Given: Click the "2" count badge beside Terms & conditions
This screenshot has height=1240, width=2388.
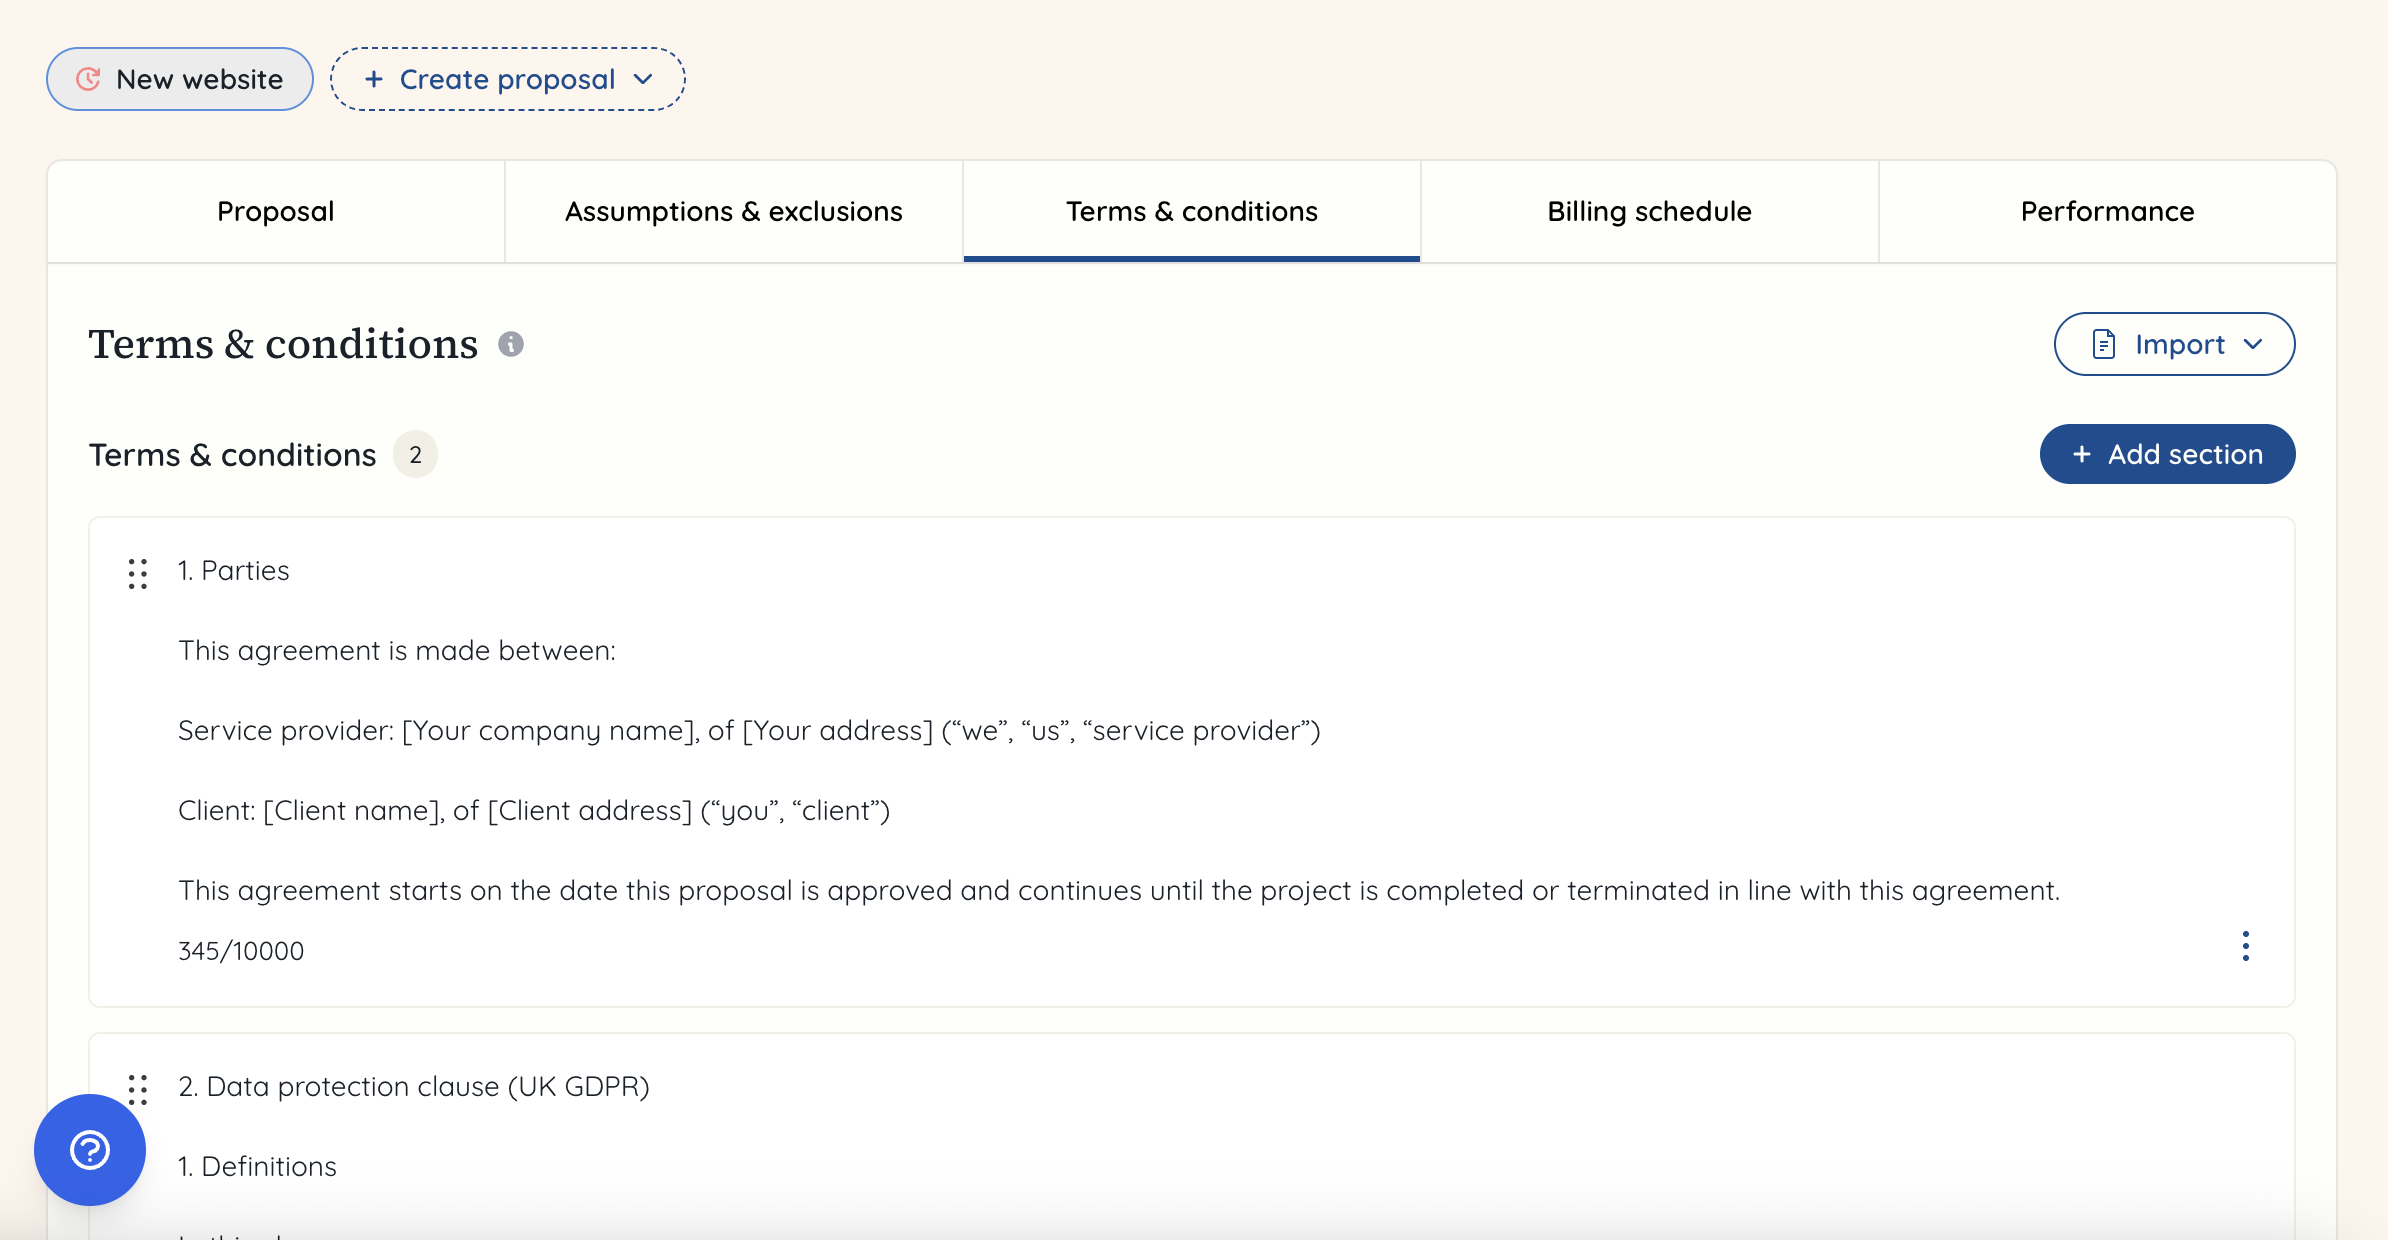Looking at the screenshot, I should pyautogui.click(x=415, y=454).
